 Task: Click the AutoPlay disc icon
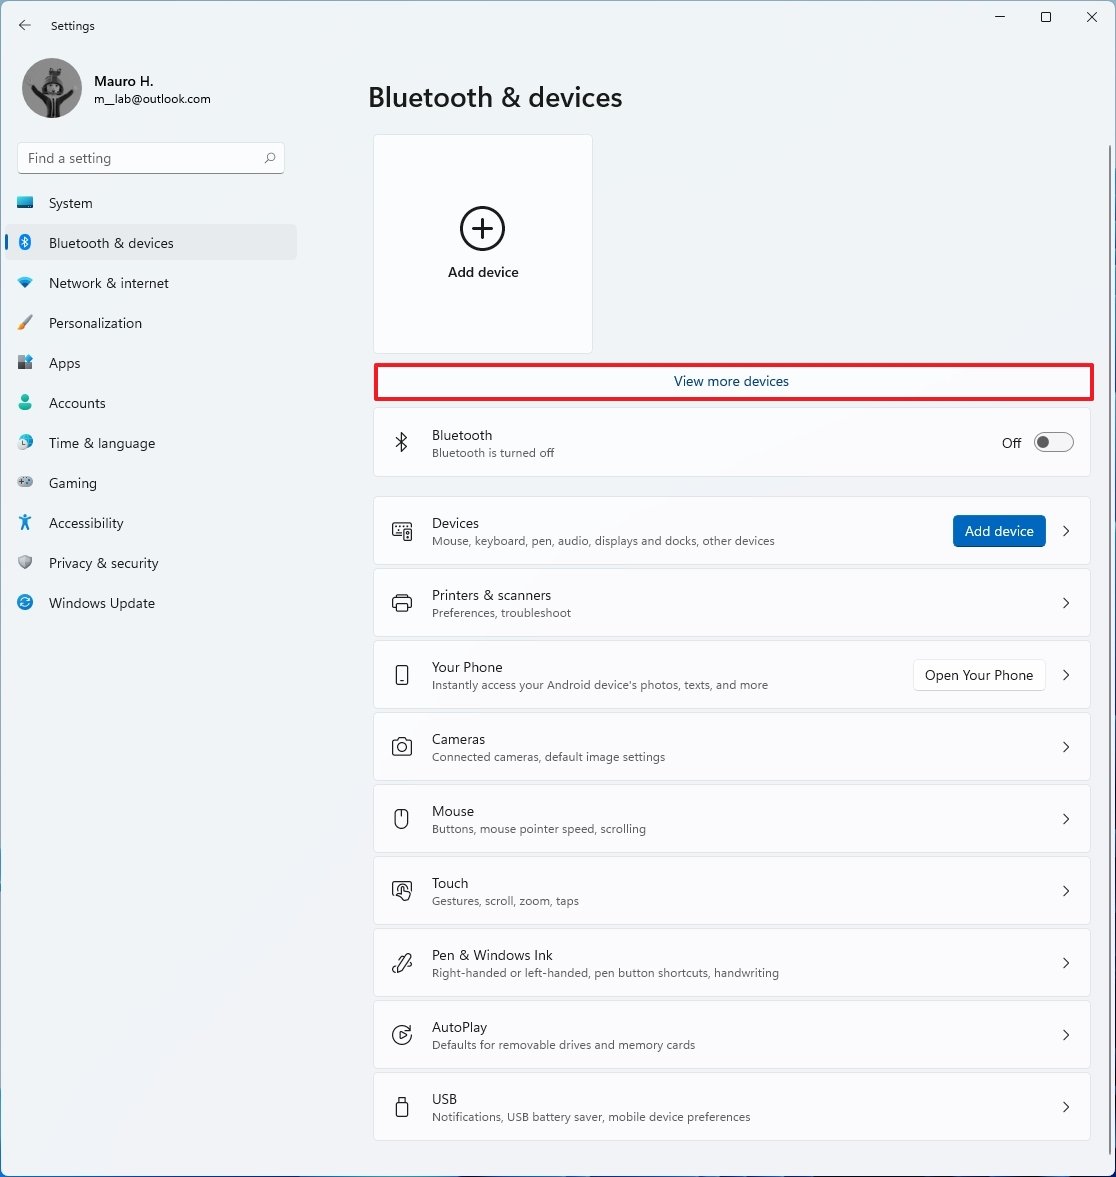pyautogui.click(x=402, y=1035)
